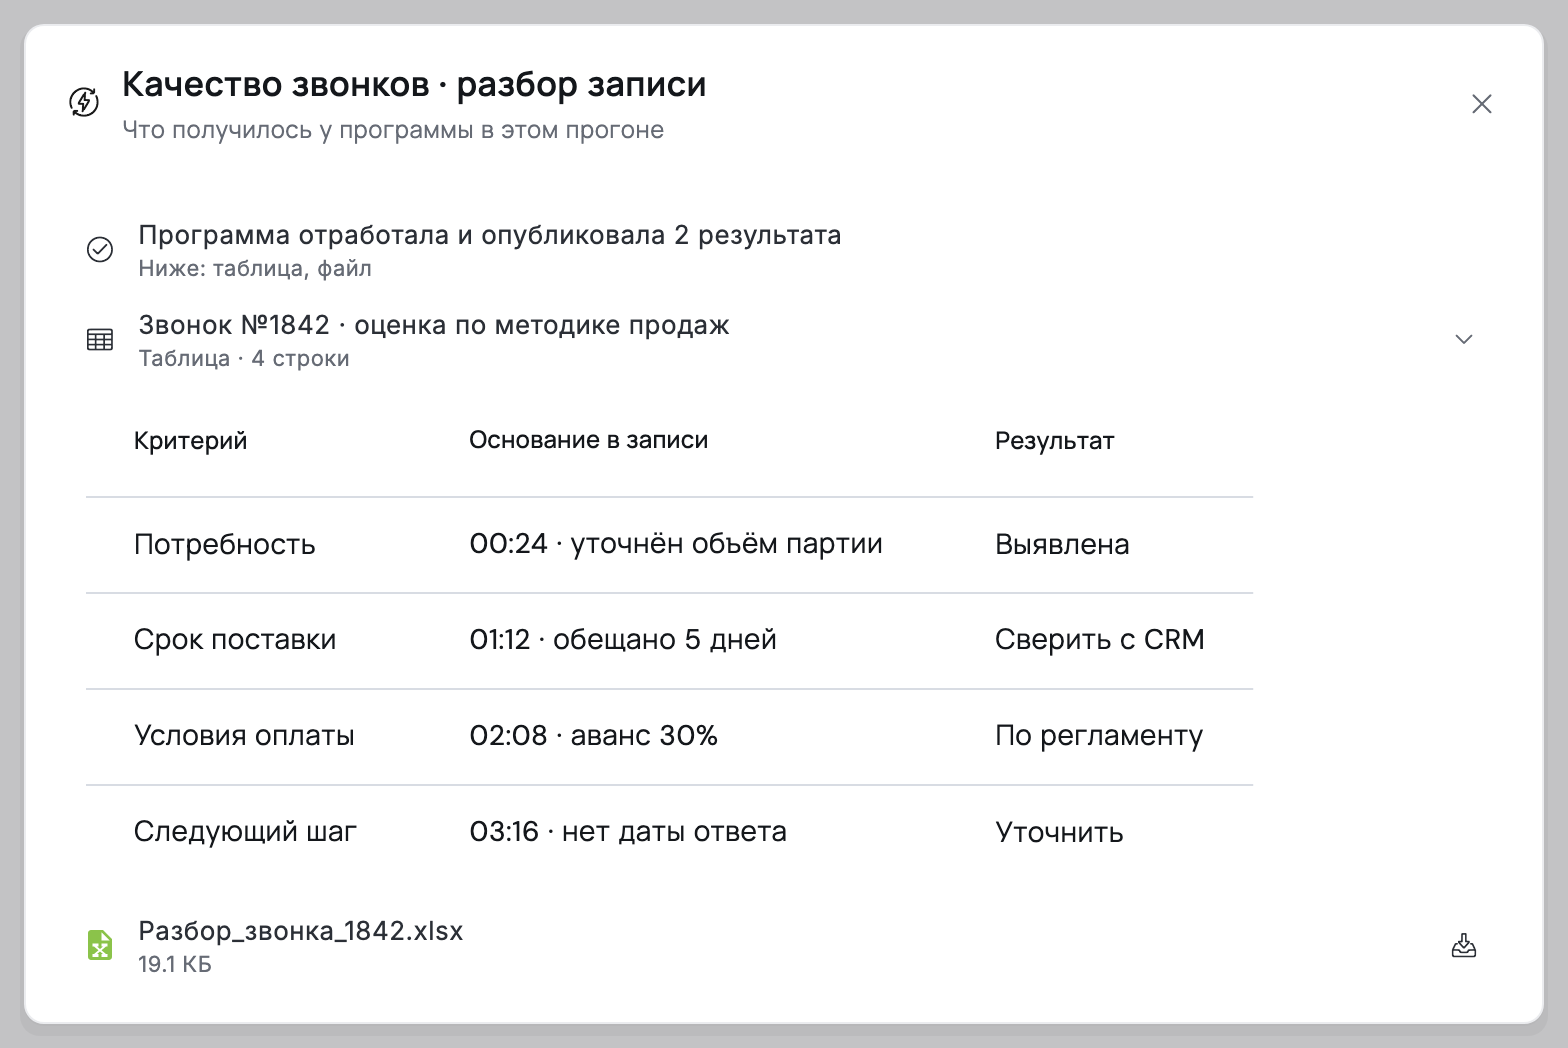The width and height of the screenshot is (1568, 1048).
Task: Click the green spreadsheet file icon
Action: coord(100,945)
